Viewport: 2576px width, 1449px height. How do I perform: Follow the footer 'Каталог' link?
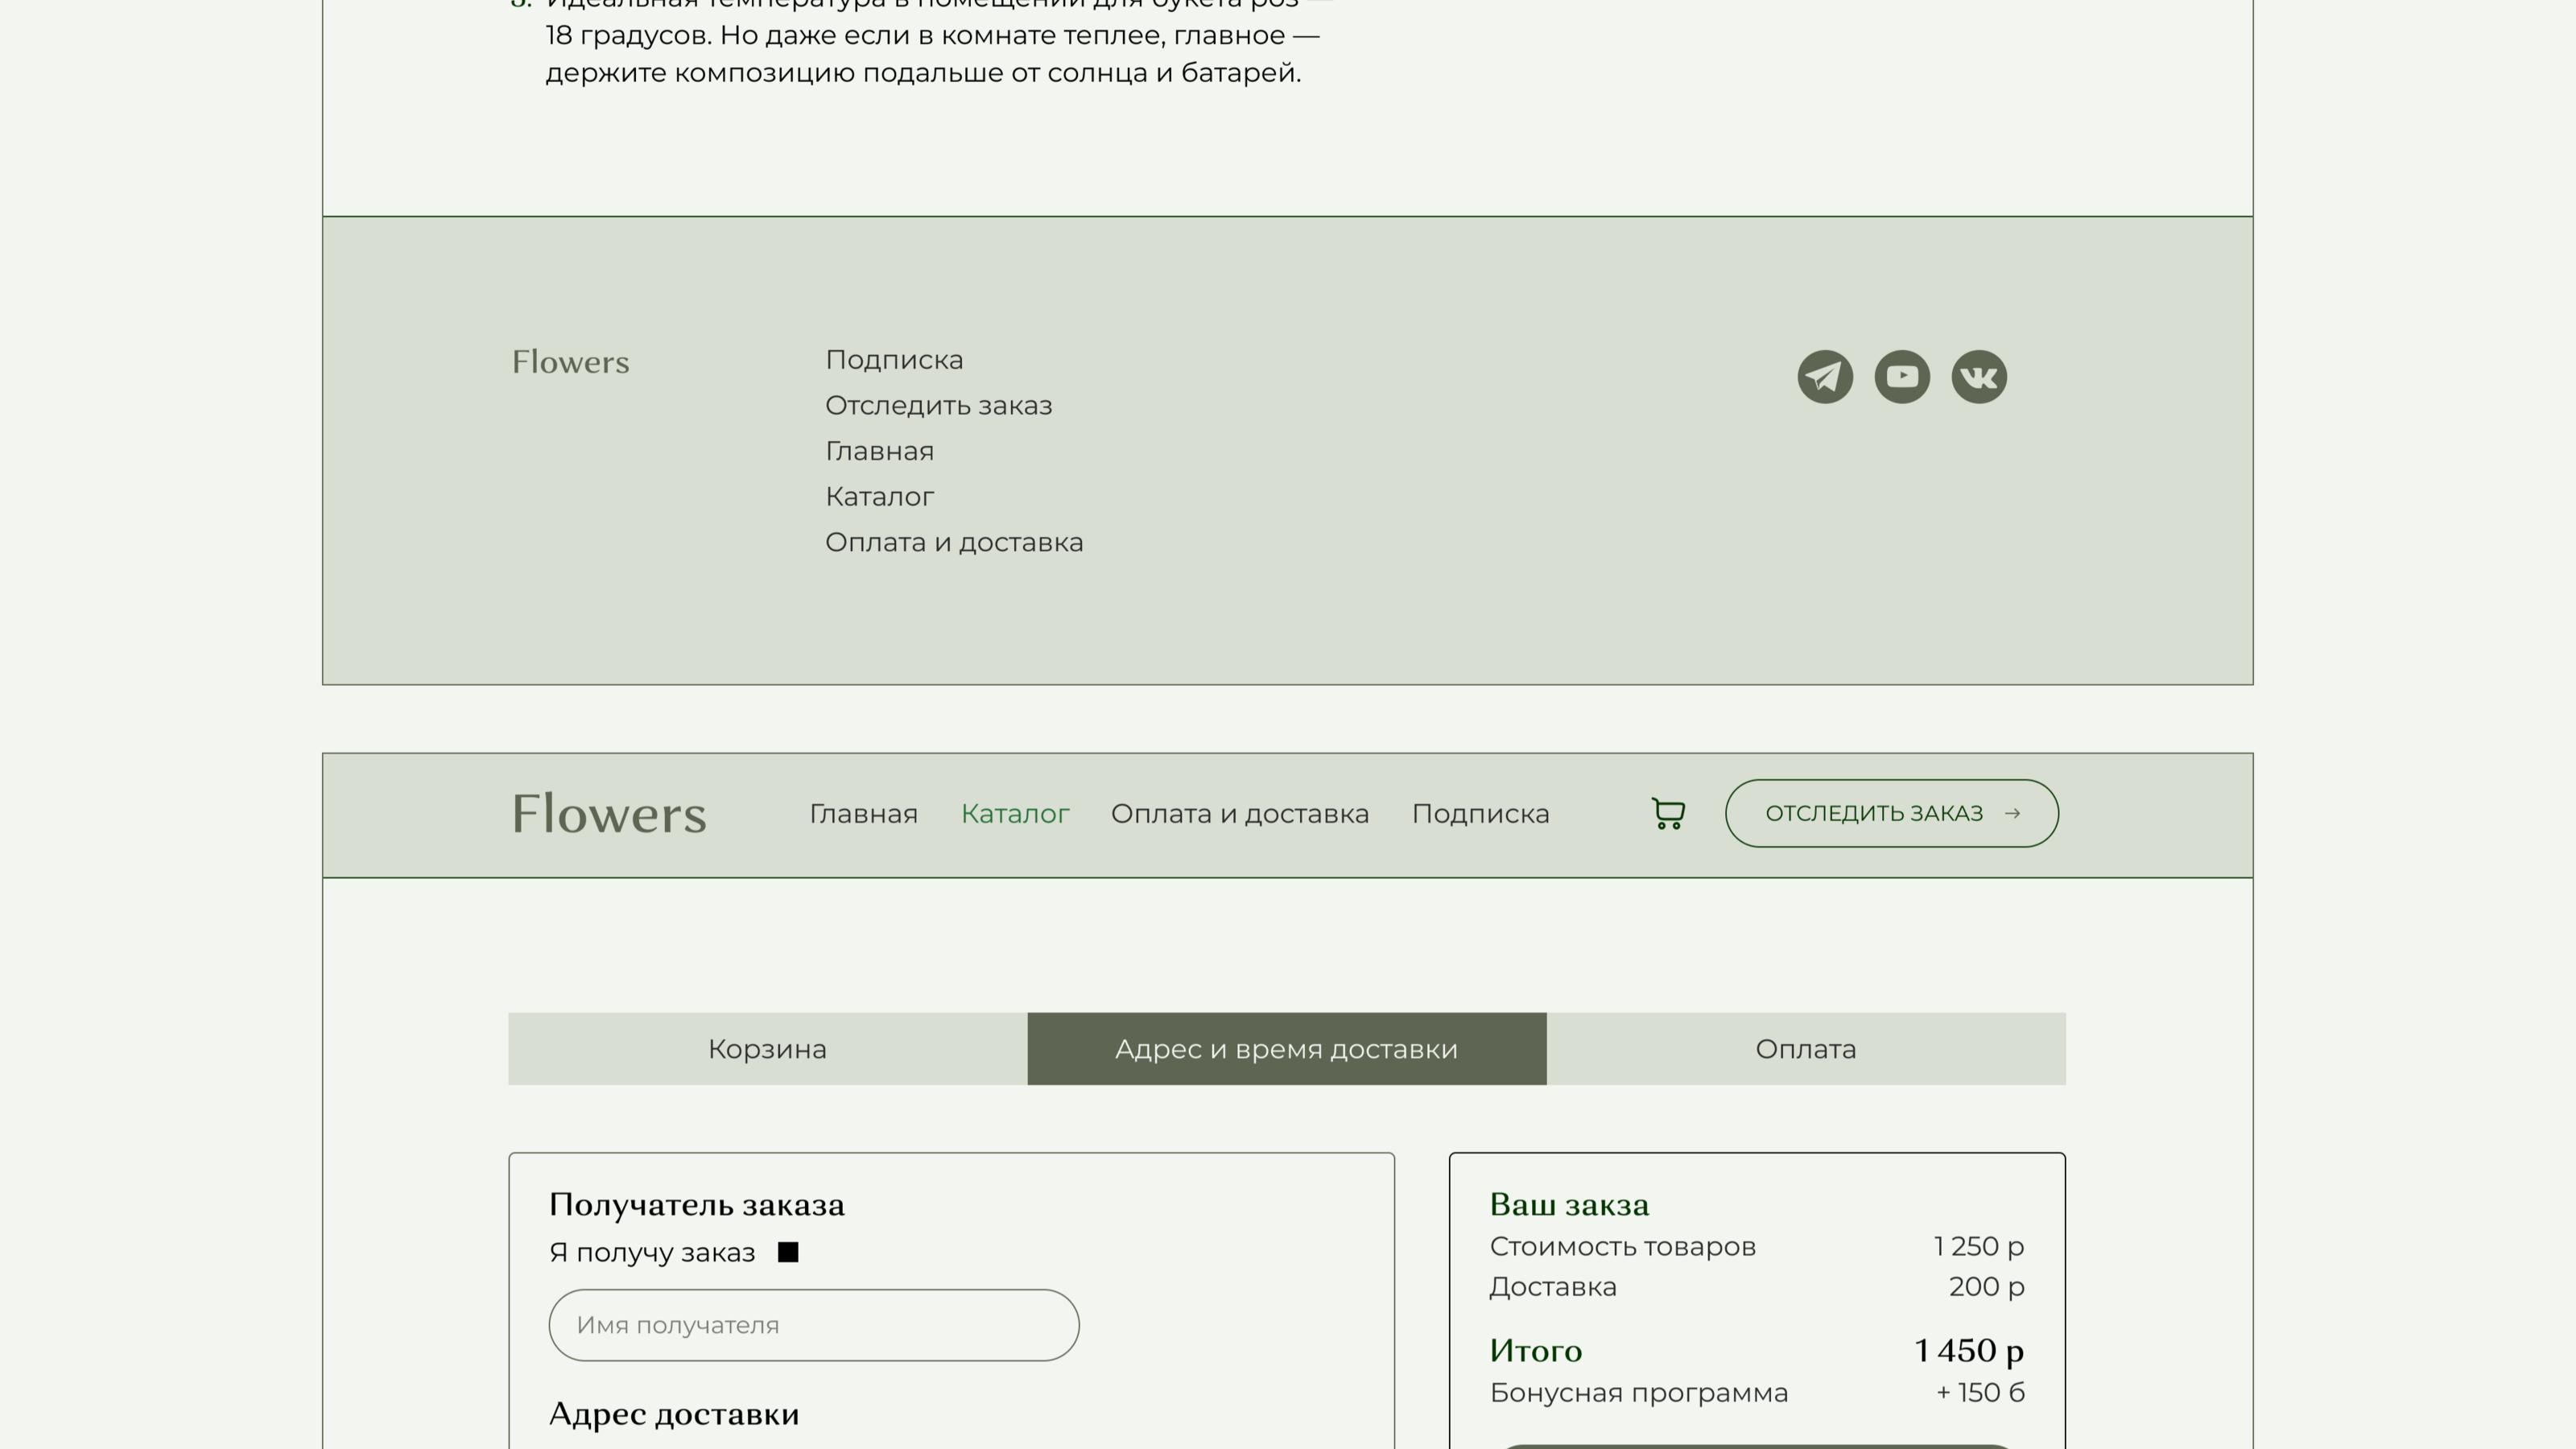tap(879, 497)
